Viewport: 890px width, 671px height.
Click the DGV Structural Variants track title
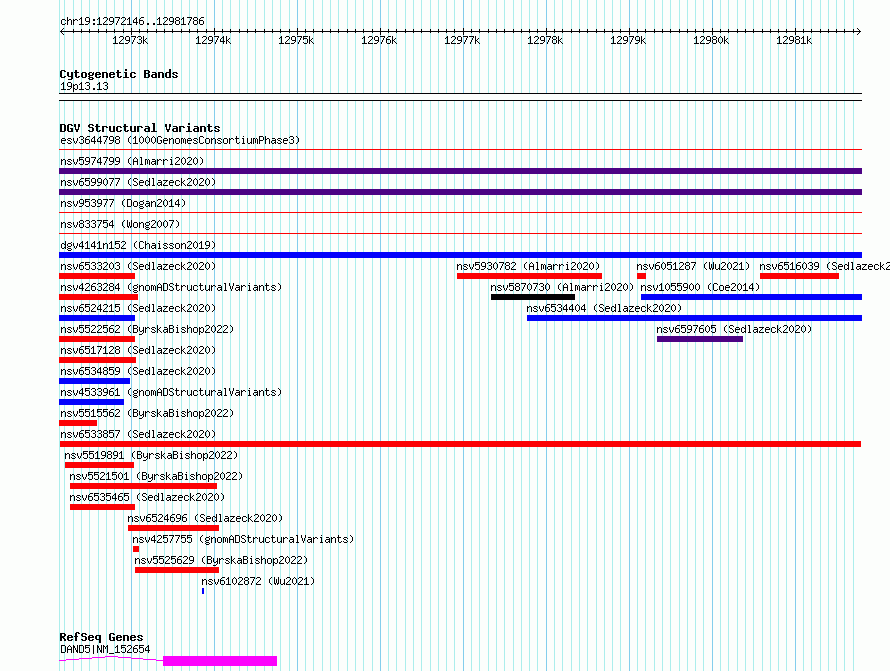(x=140, y=128)
